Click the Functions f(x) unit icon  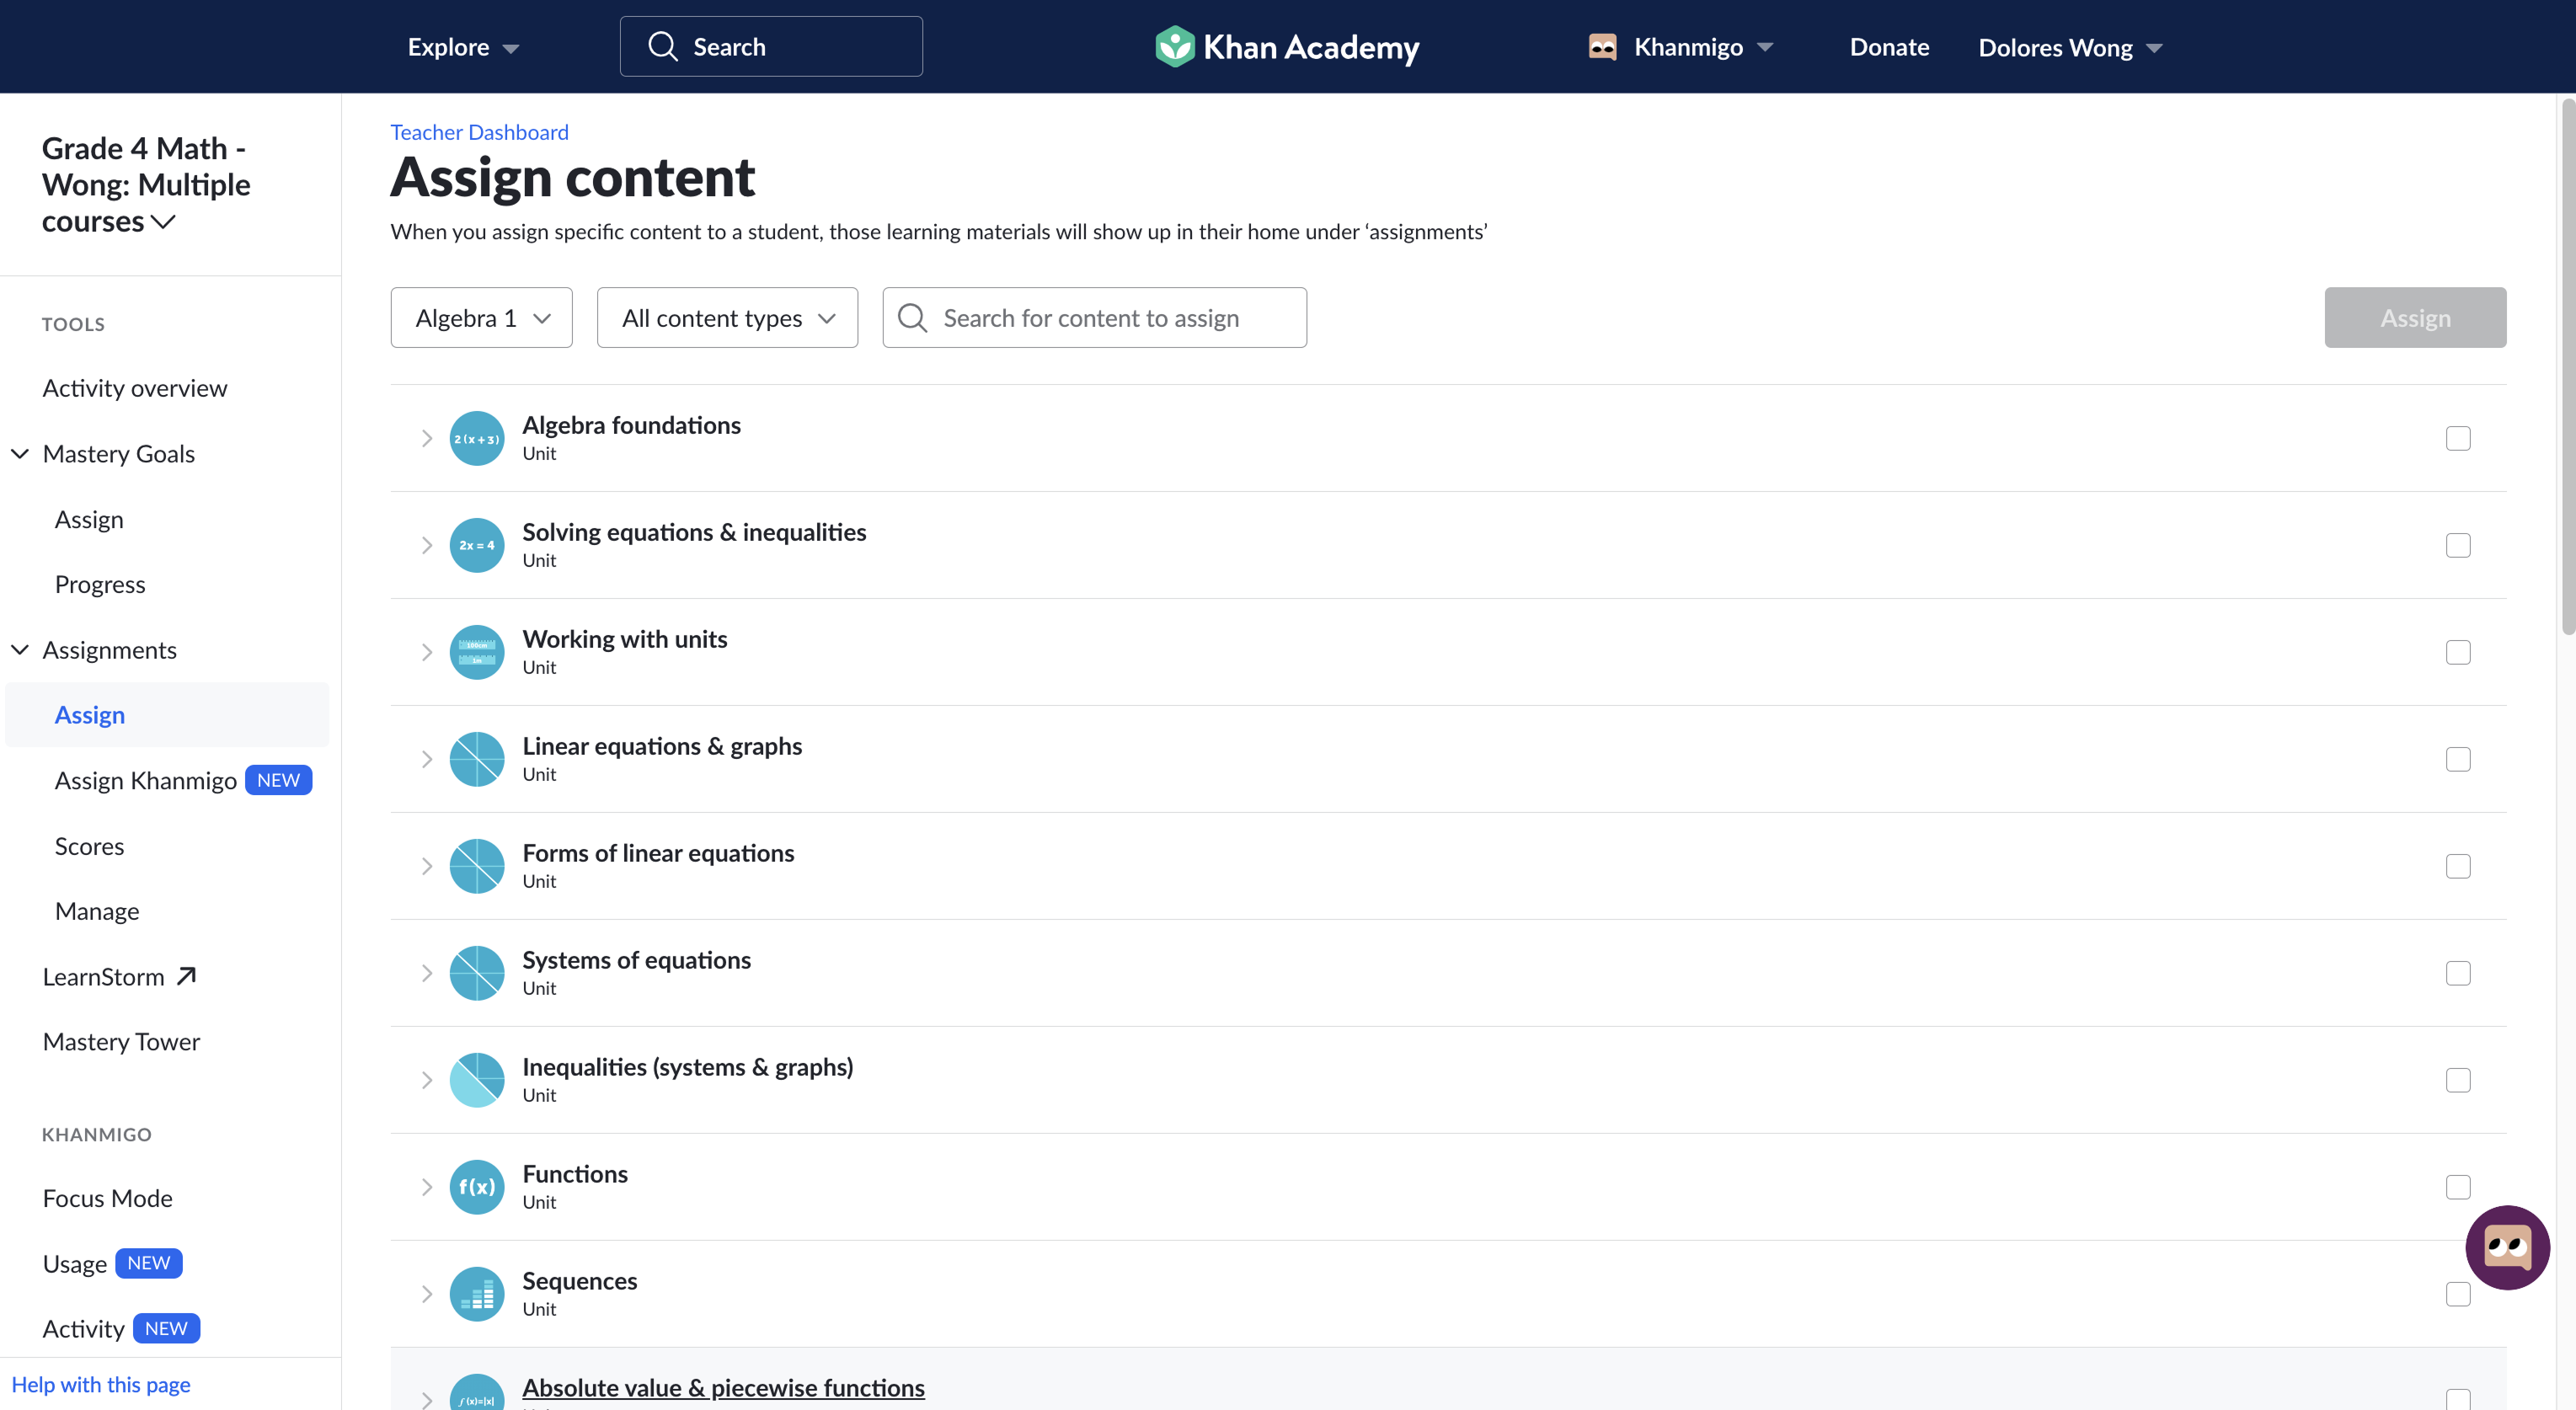[477, 1187]
